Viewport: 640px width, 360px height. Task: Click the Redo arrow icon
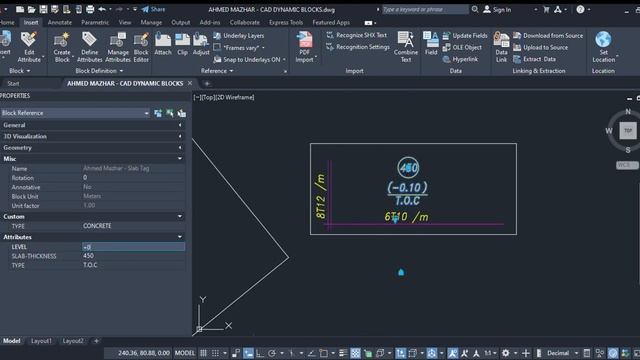pos(119,9)
